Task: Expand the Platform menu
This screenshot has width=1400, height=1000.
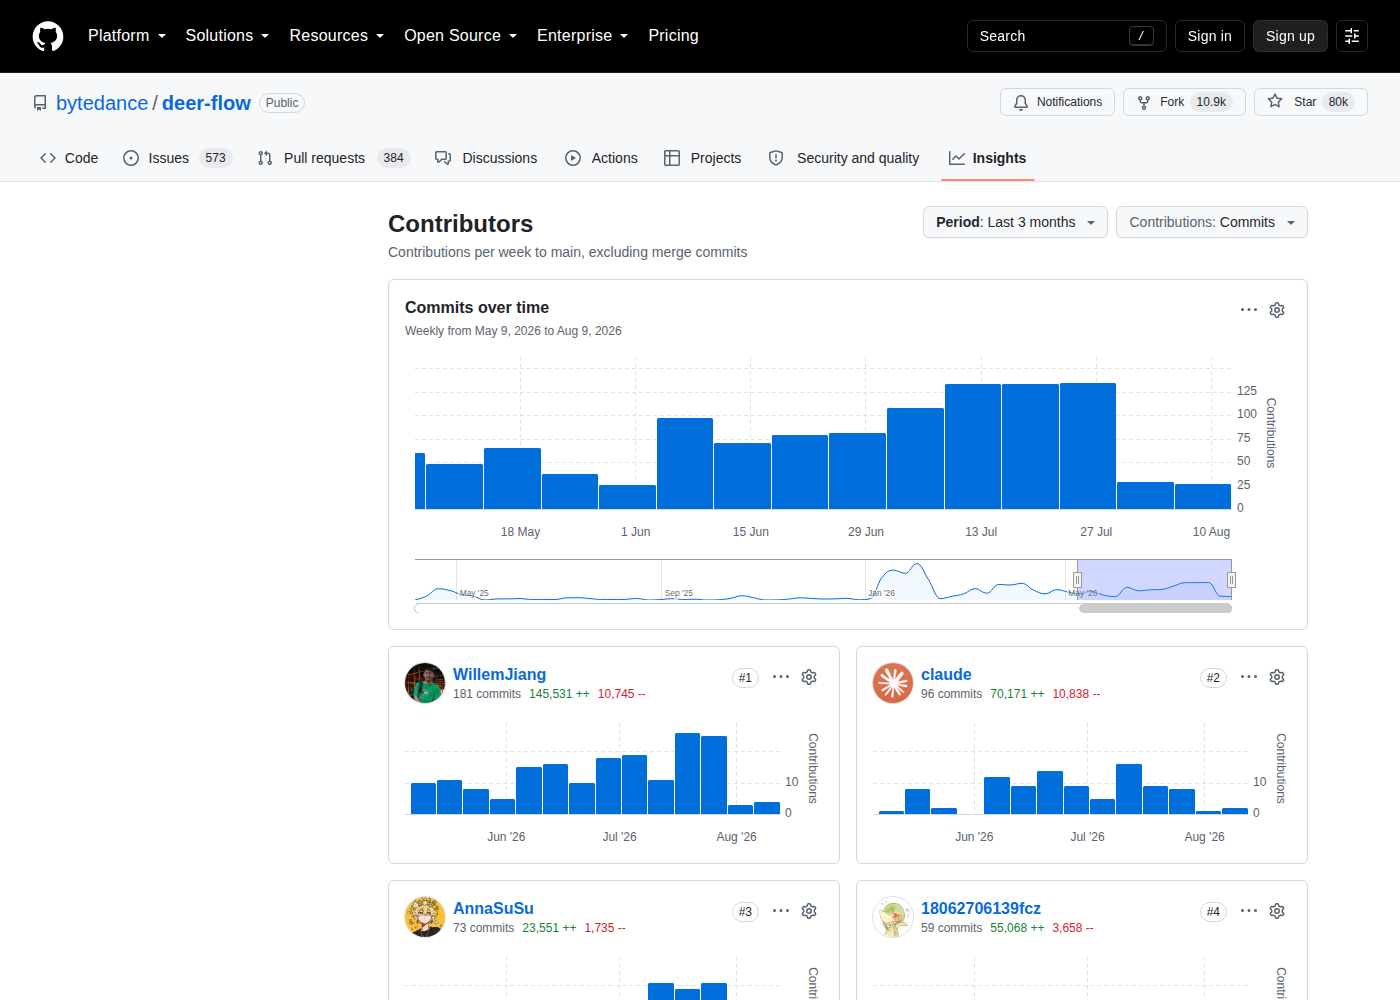Action: (x=127, y=36)
